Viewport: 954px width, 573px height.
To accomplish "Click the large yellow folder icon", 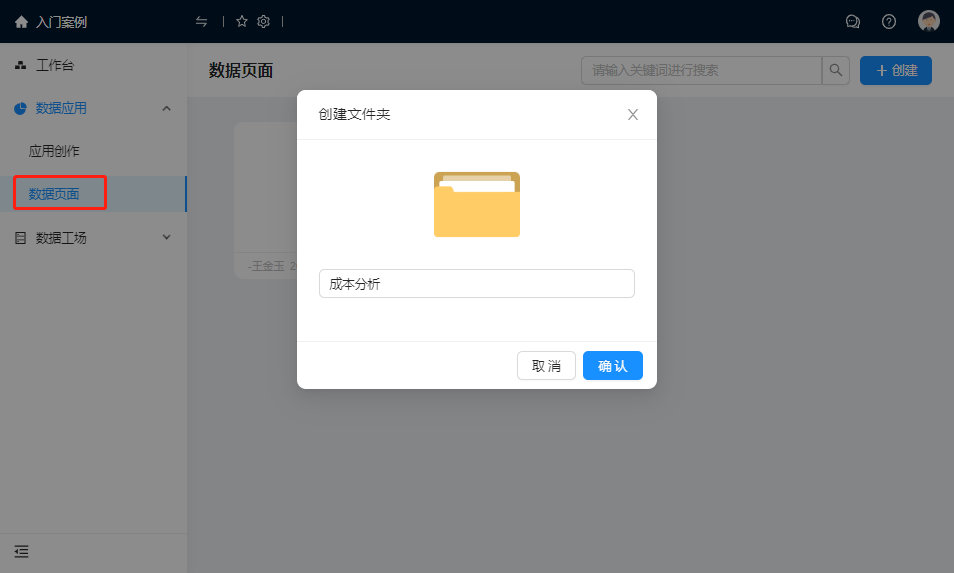I will [x=477, y=205].
